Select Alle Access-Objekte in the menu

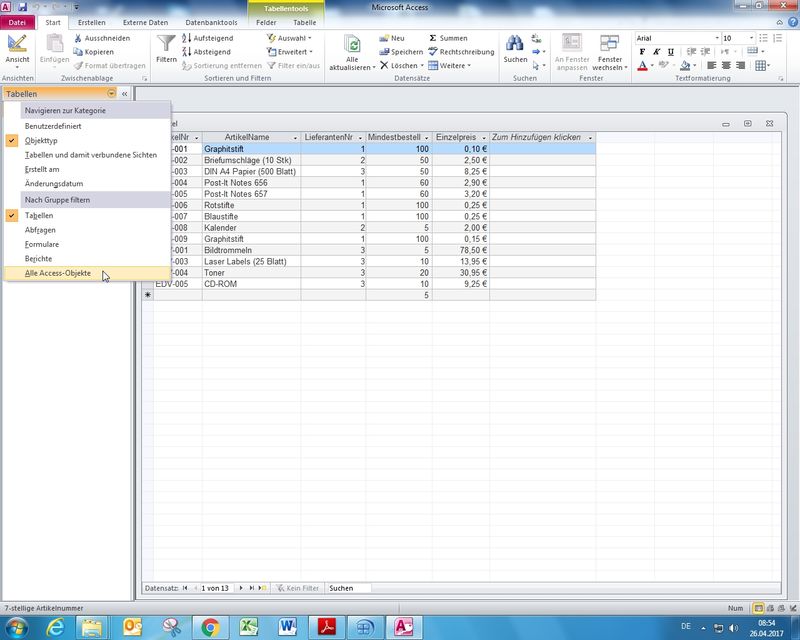tap(59, 273)
